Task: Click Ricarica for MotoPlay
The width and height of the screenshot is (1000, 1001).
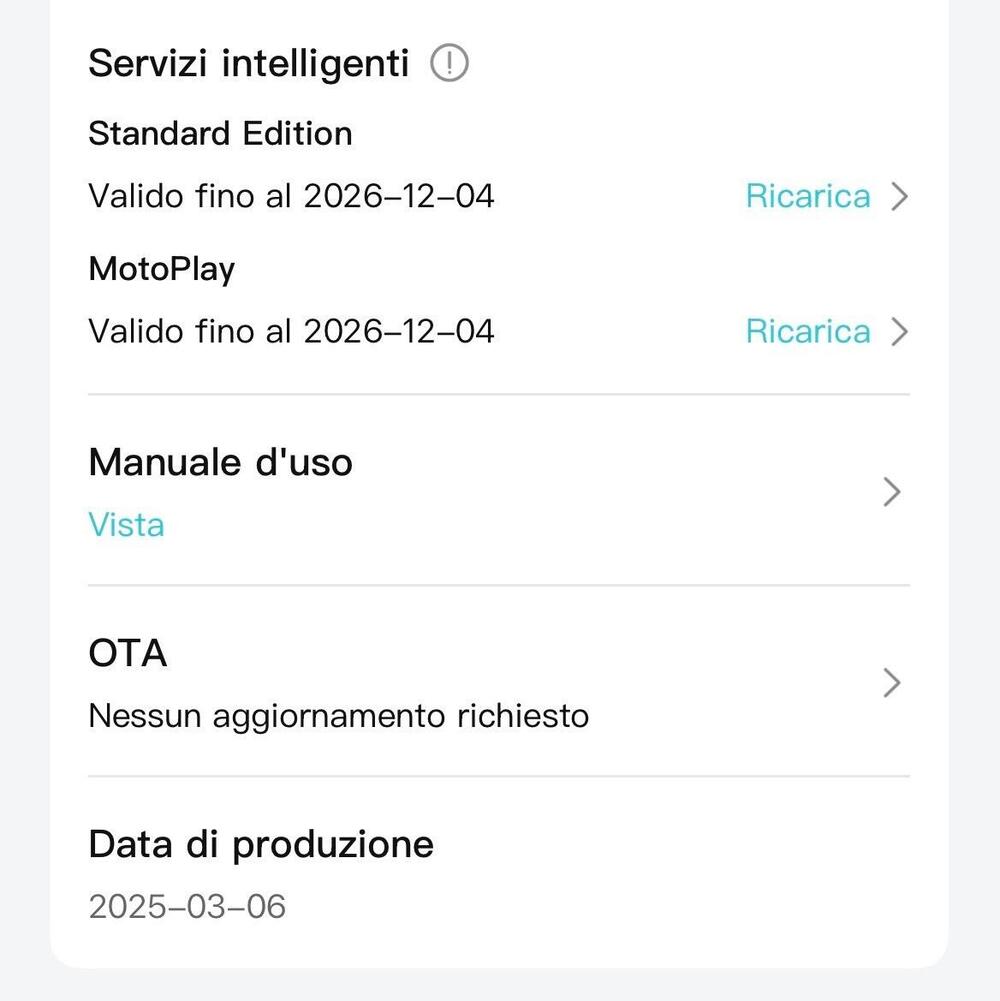Action: (808, 331)
